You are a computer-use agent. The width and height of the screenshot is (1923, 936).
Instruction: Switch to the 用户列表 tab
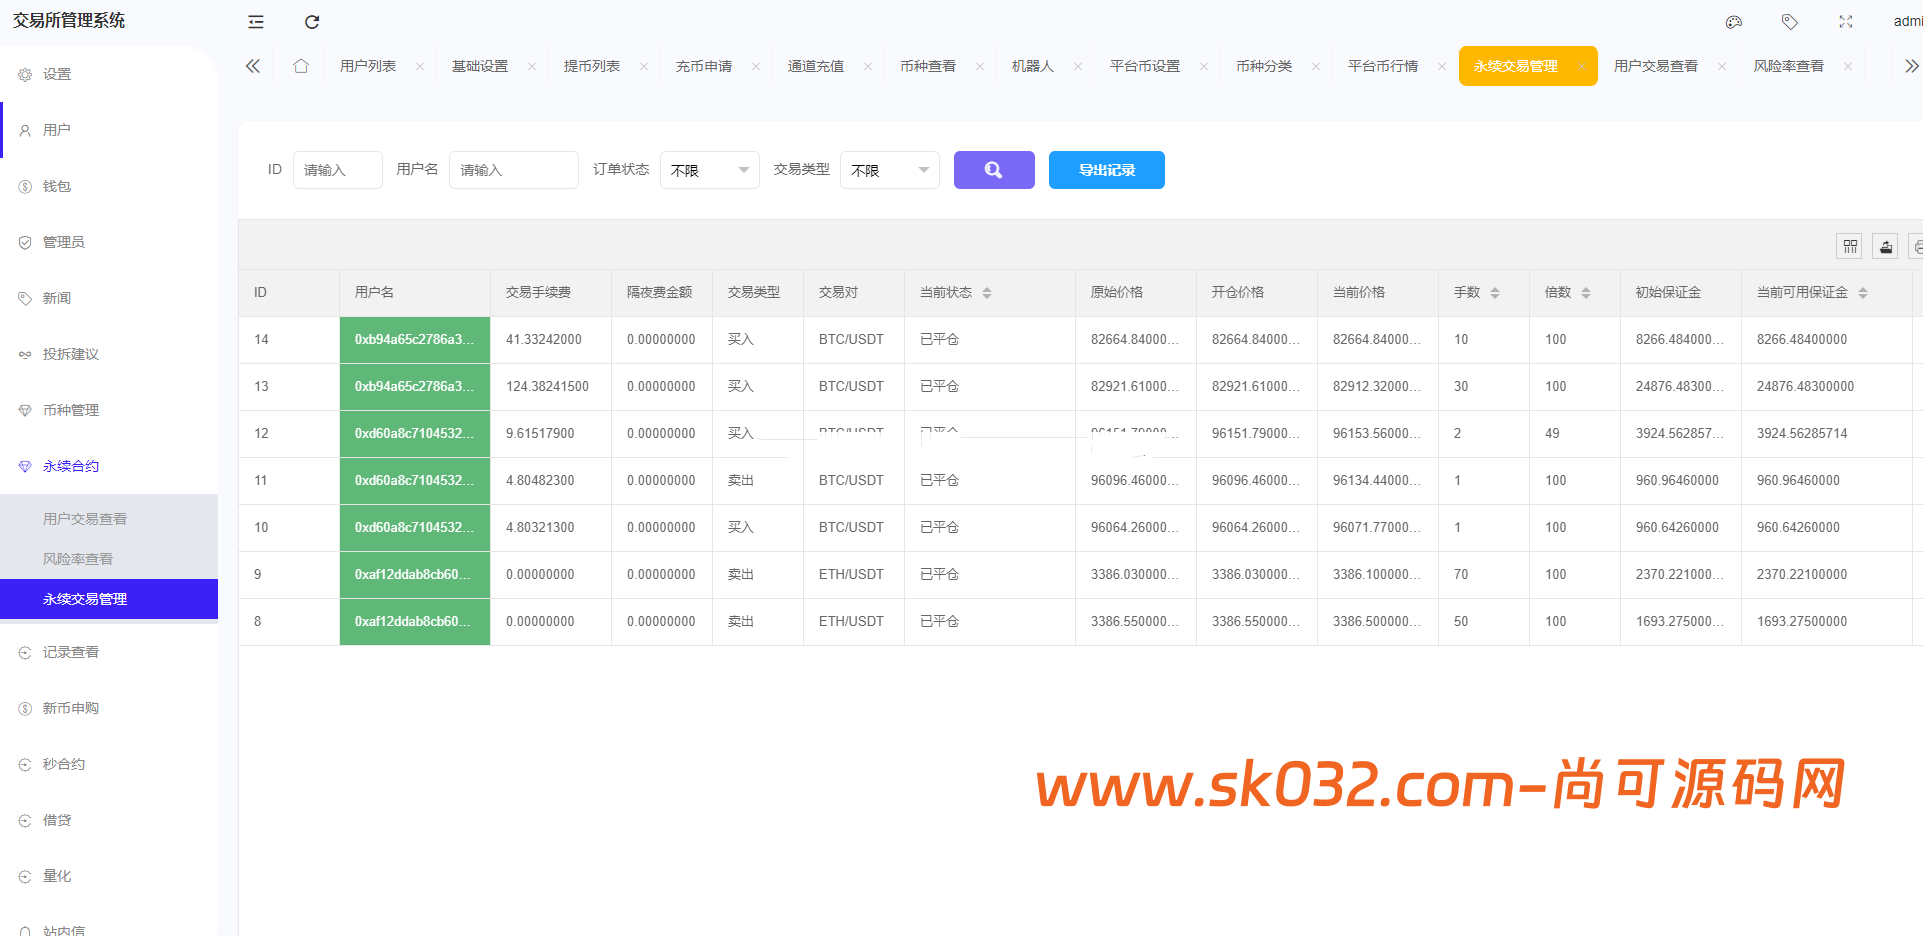pos(366,65)
